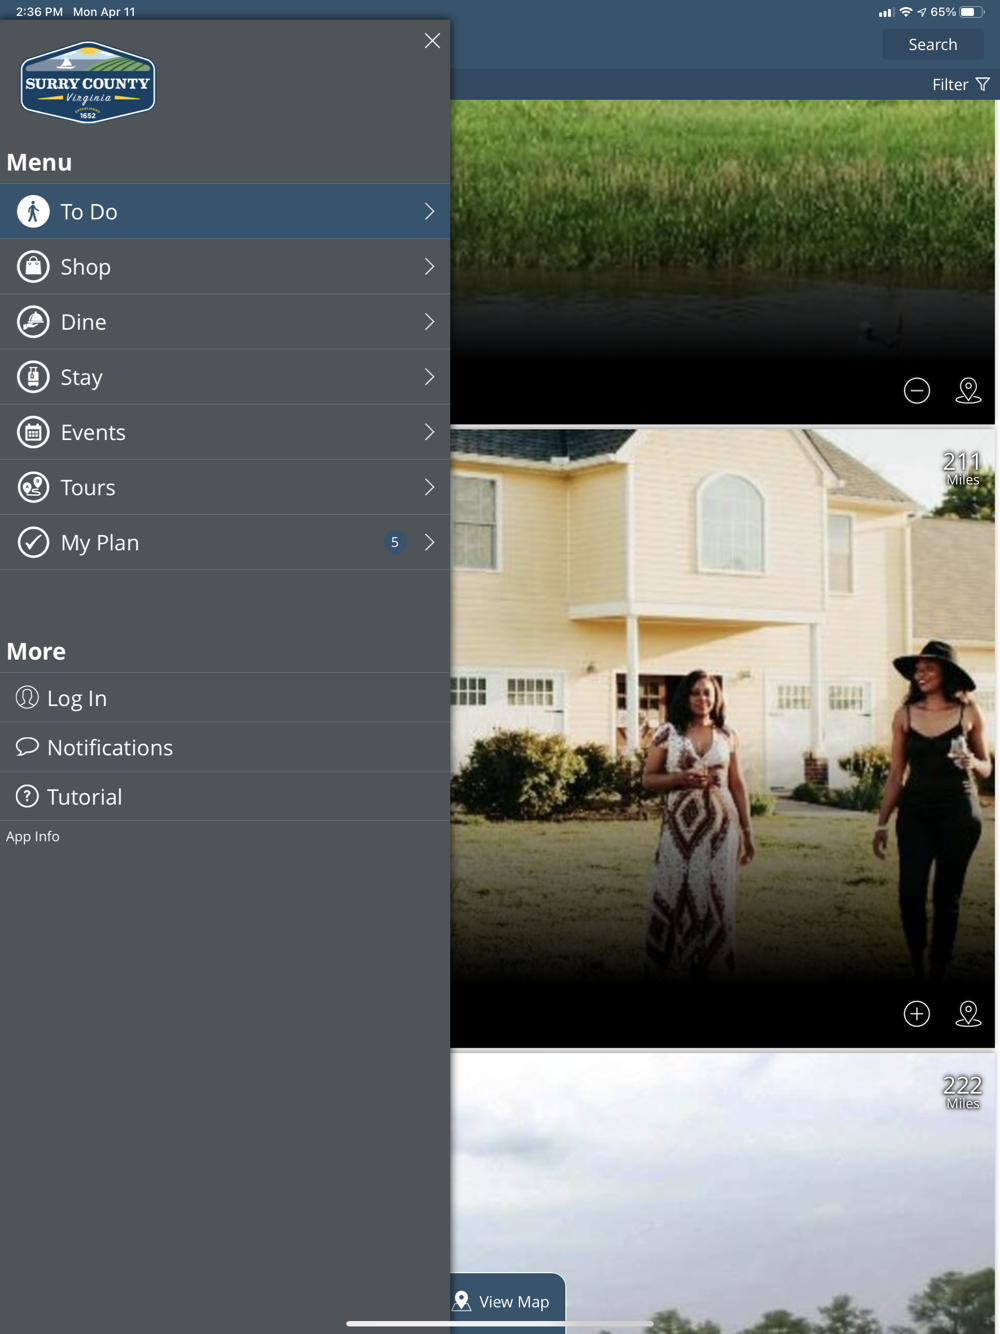Viewport: 1000px width, 1334px height.
Task: Open Notifications
Action: coord(225,746)
